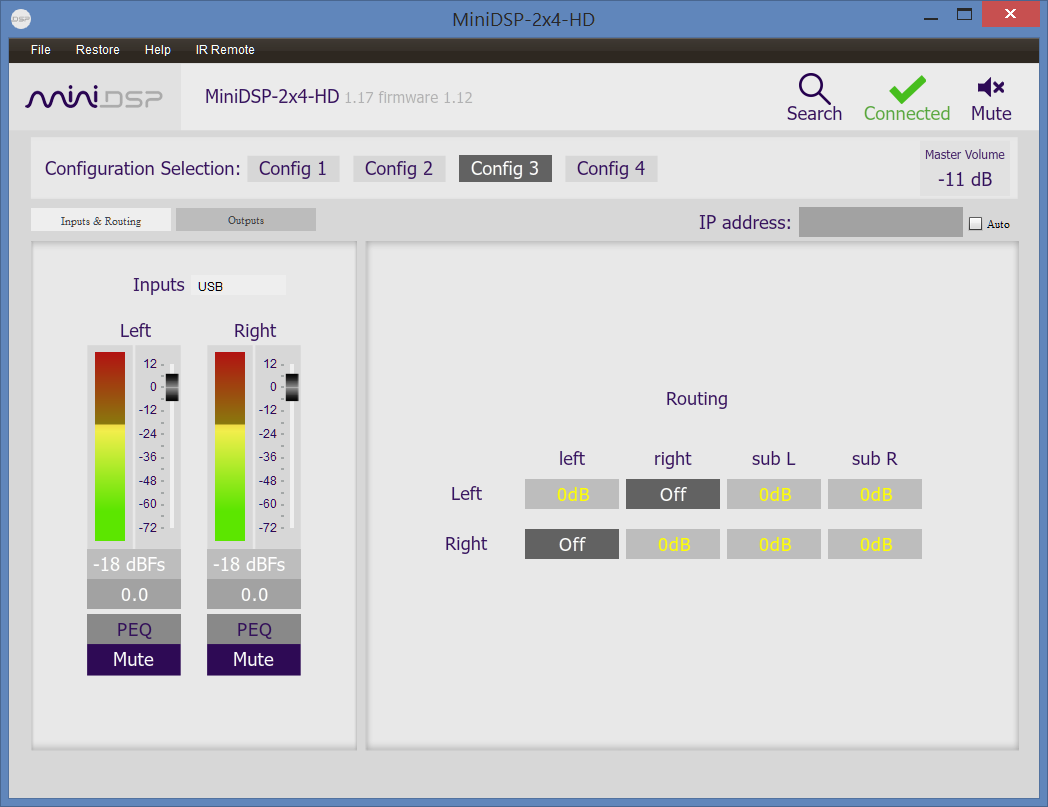Click the green Connected checkmark icon
Image resolution: width=1048 pixels, height=807 pixels.
[x=907, y=89]
